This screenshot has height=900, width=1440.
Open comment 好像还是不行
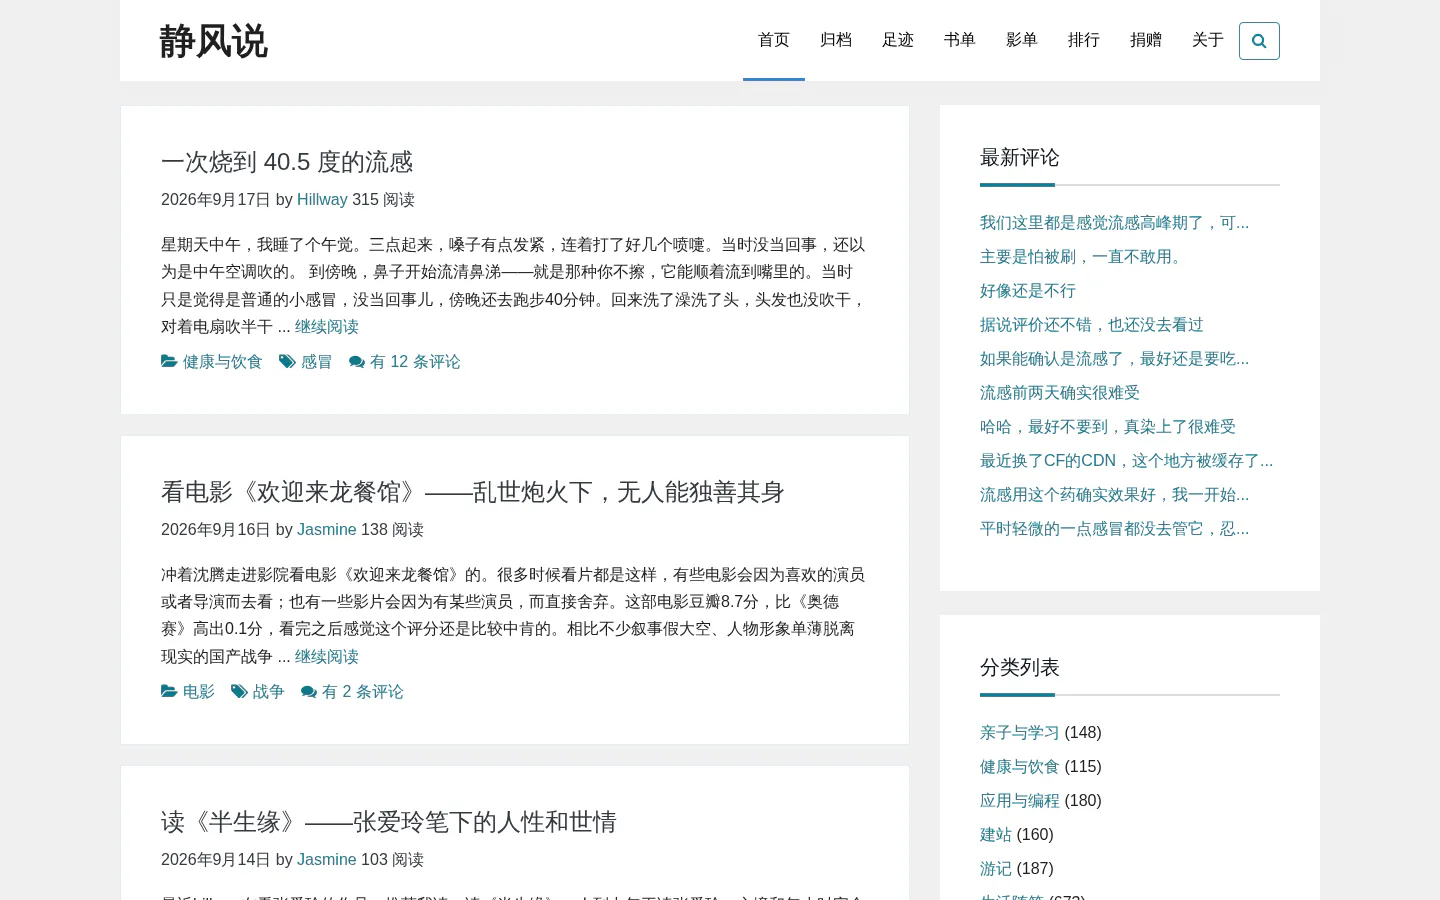point(1028,291)
